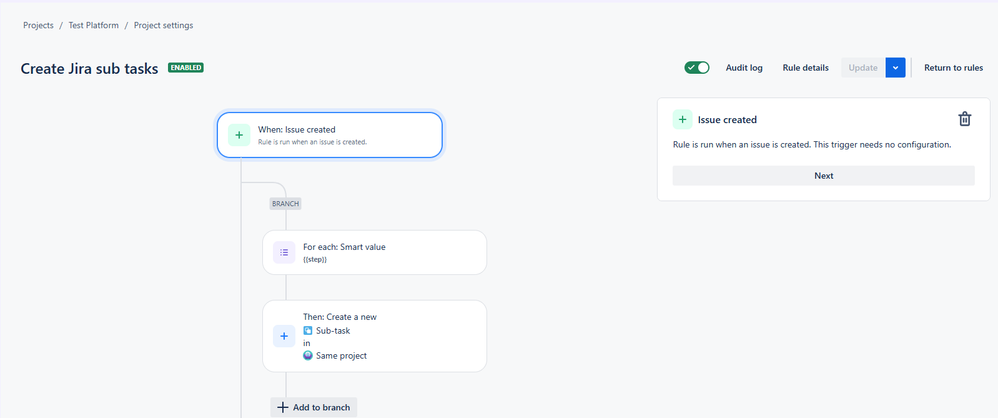Click the plus icon in the Issue created panel header
Image resolution: width=998 pixels, height=418 pixels.
(x=682, y=120)
